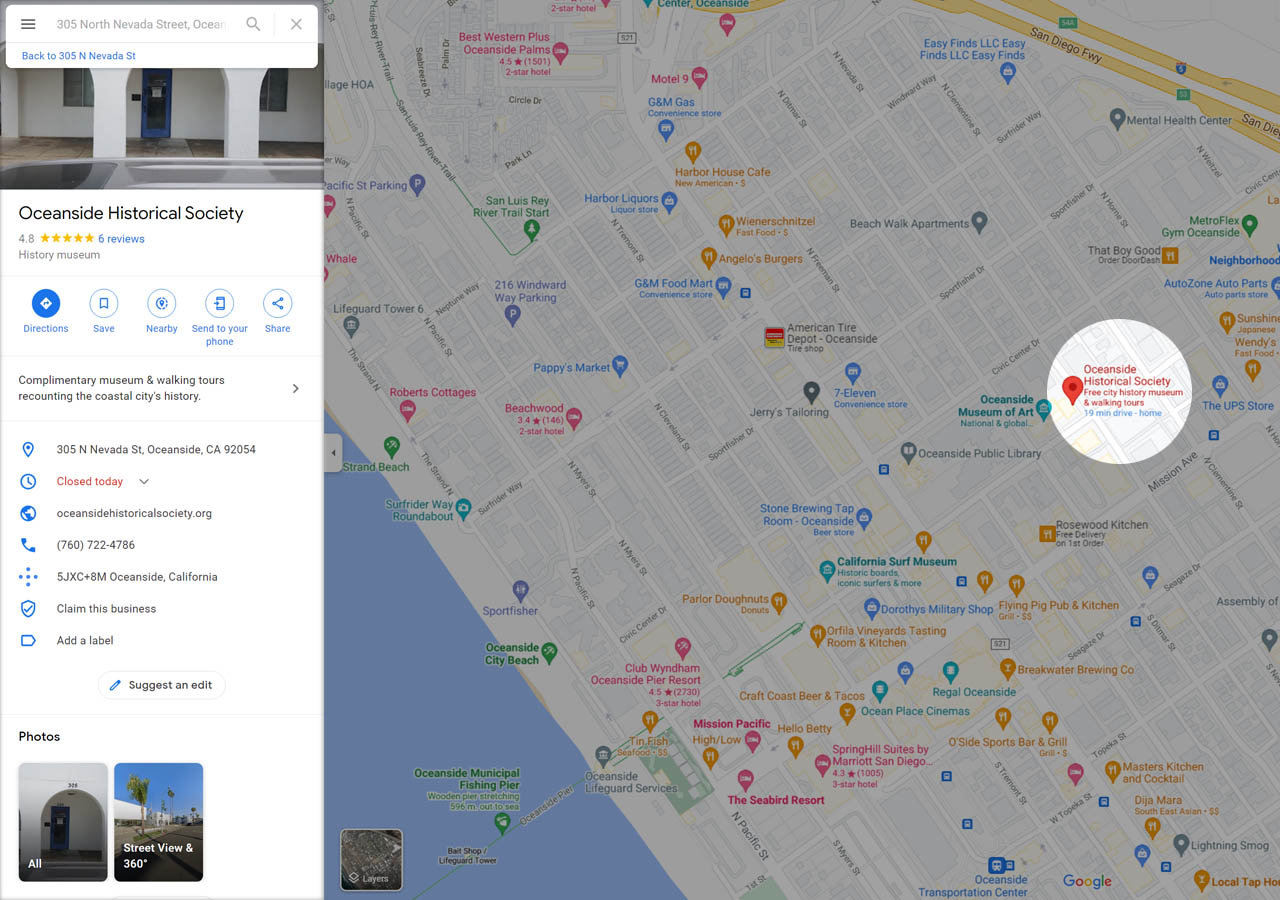1280x900 pixels.
Task: Click the Surfrider Way Roundabout marker
Action: coord(463,509)
